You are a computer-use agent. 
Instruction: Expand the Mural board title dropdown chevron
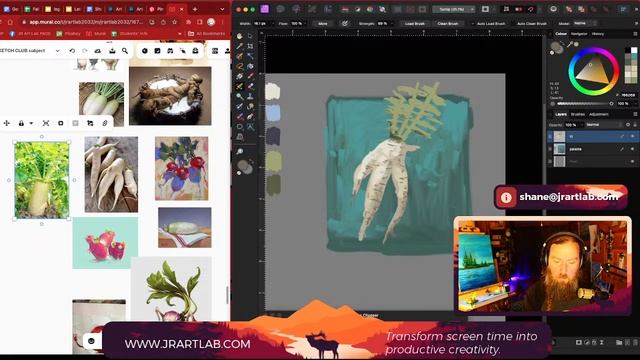[x=58, y=51]
